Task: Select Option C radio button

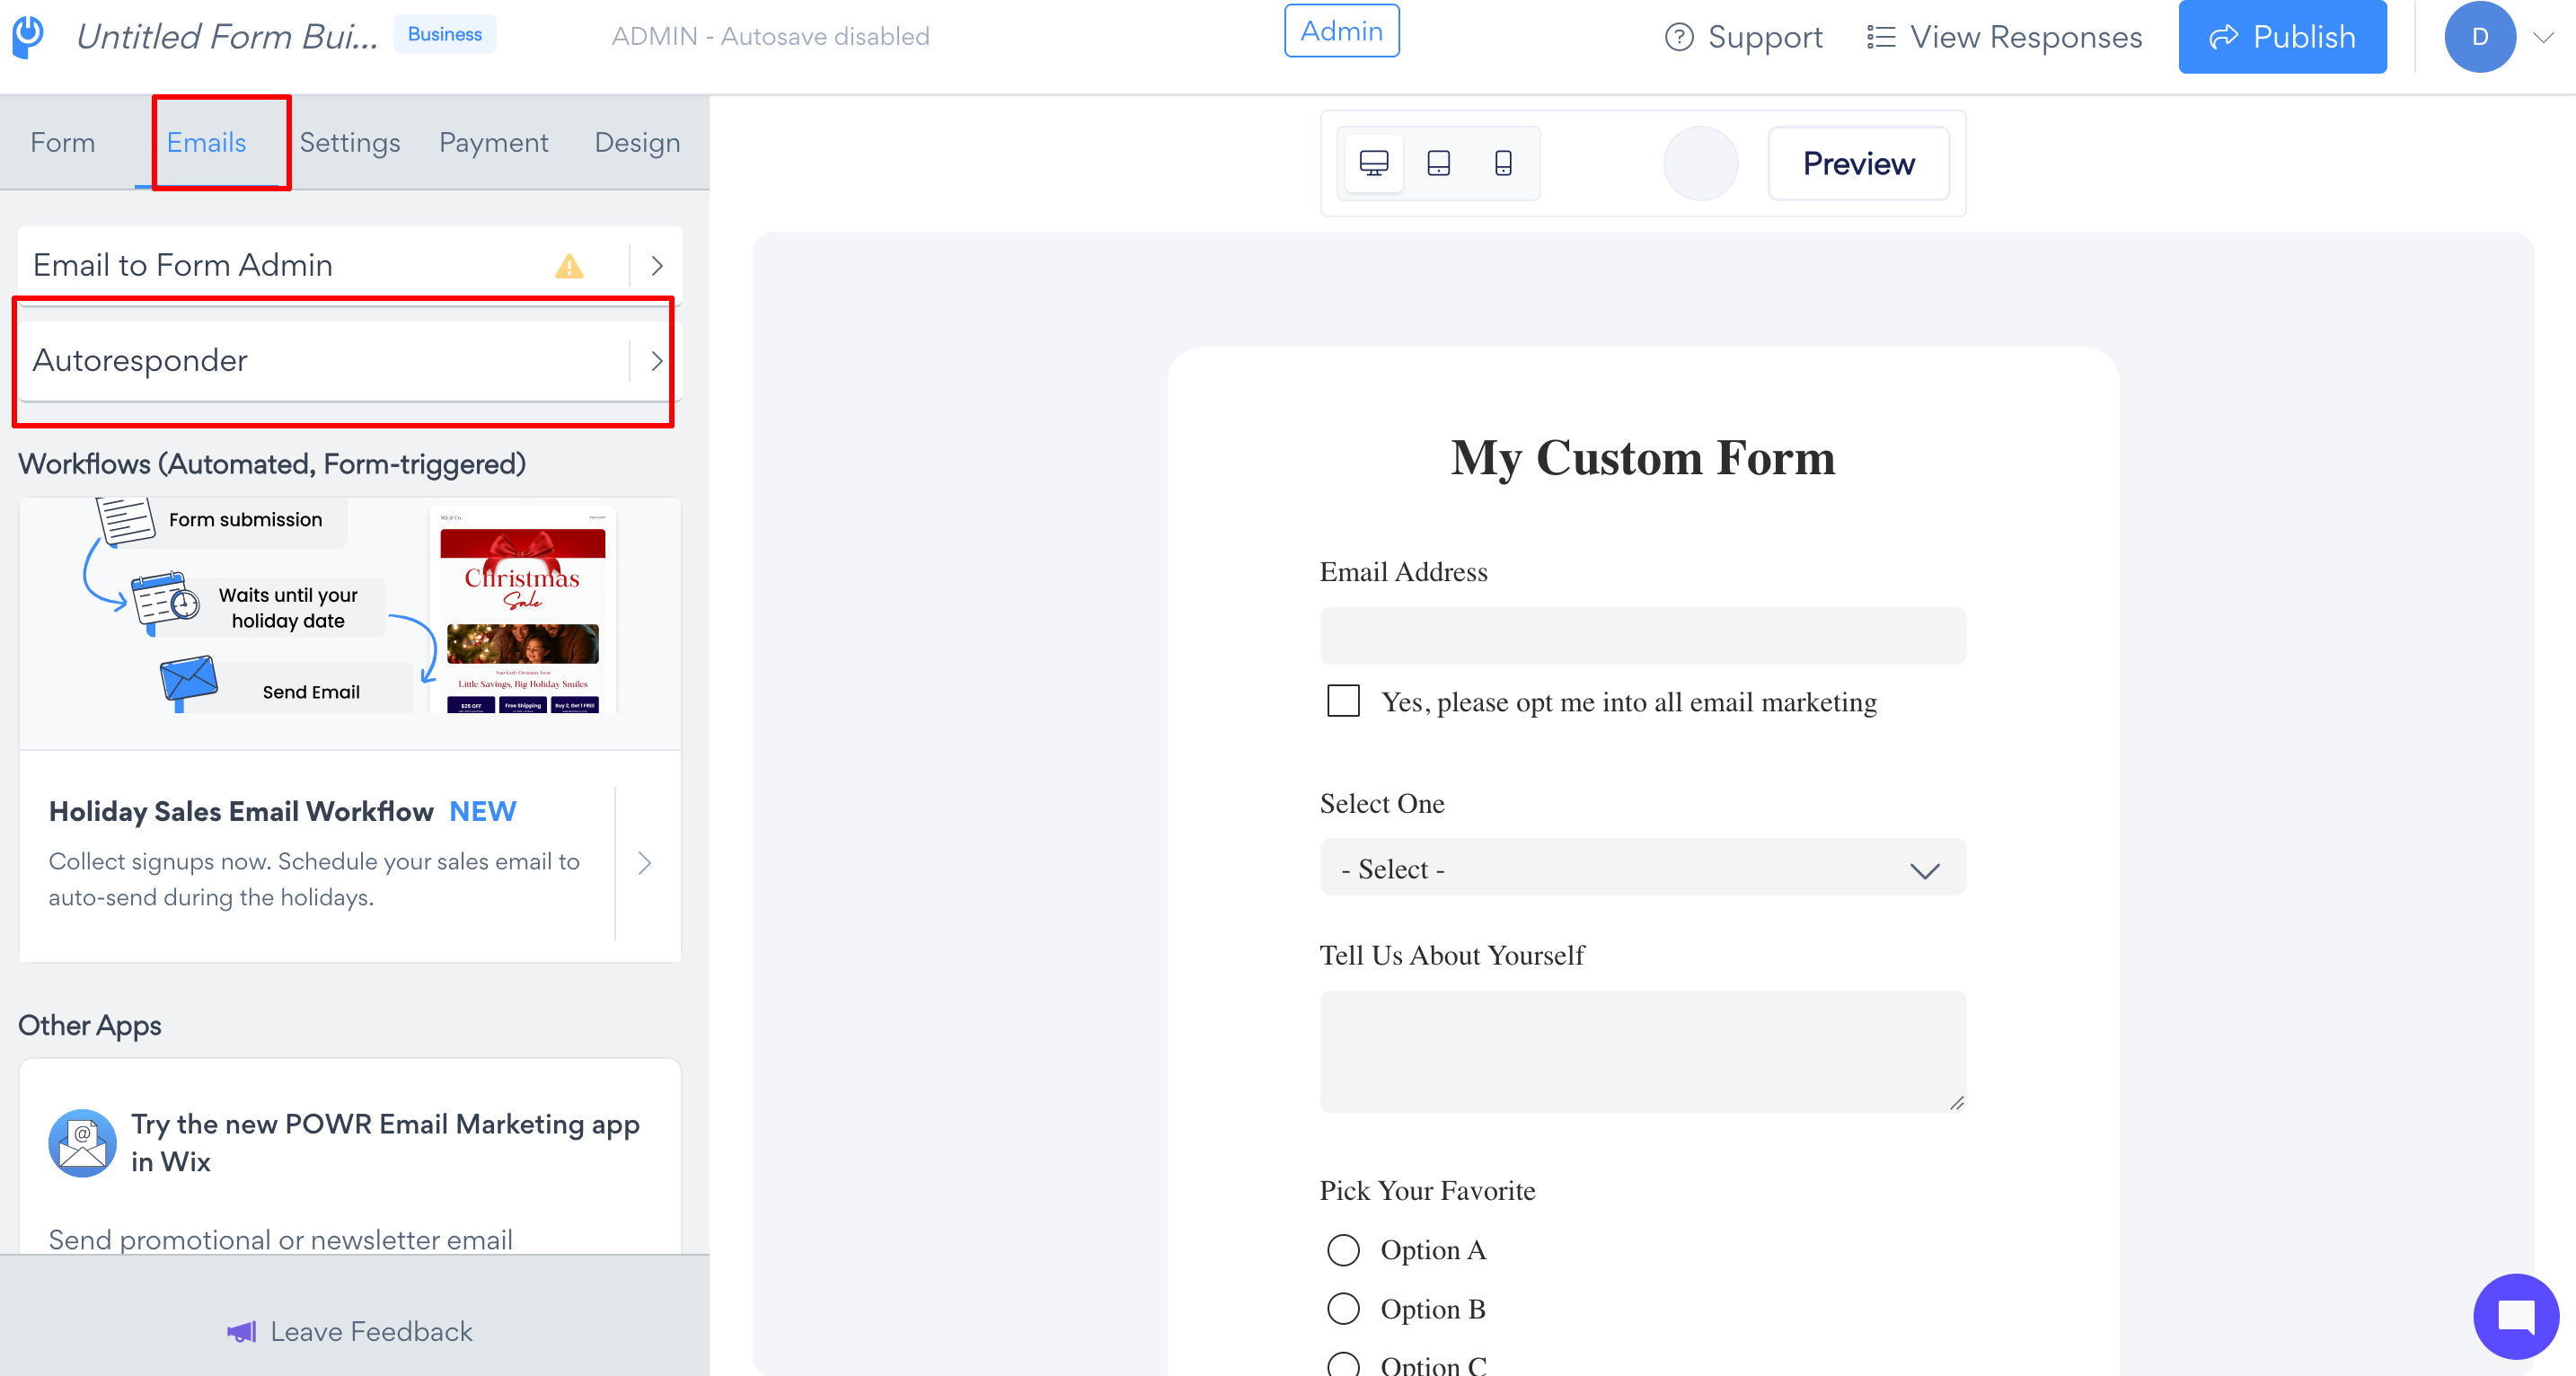Action: point(1343,1365)
